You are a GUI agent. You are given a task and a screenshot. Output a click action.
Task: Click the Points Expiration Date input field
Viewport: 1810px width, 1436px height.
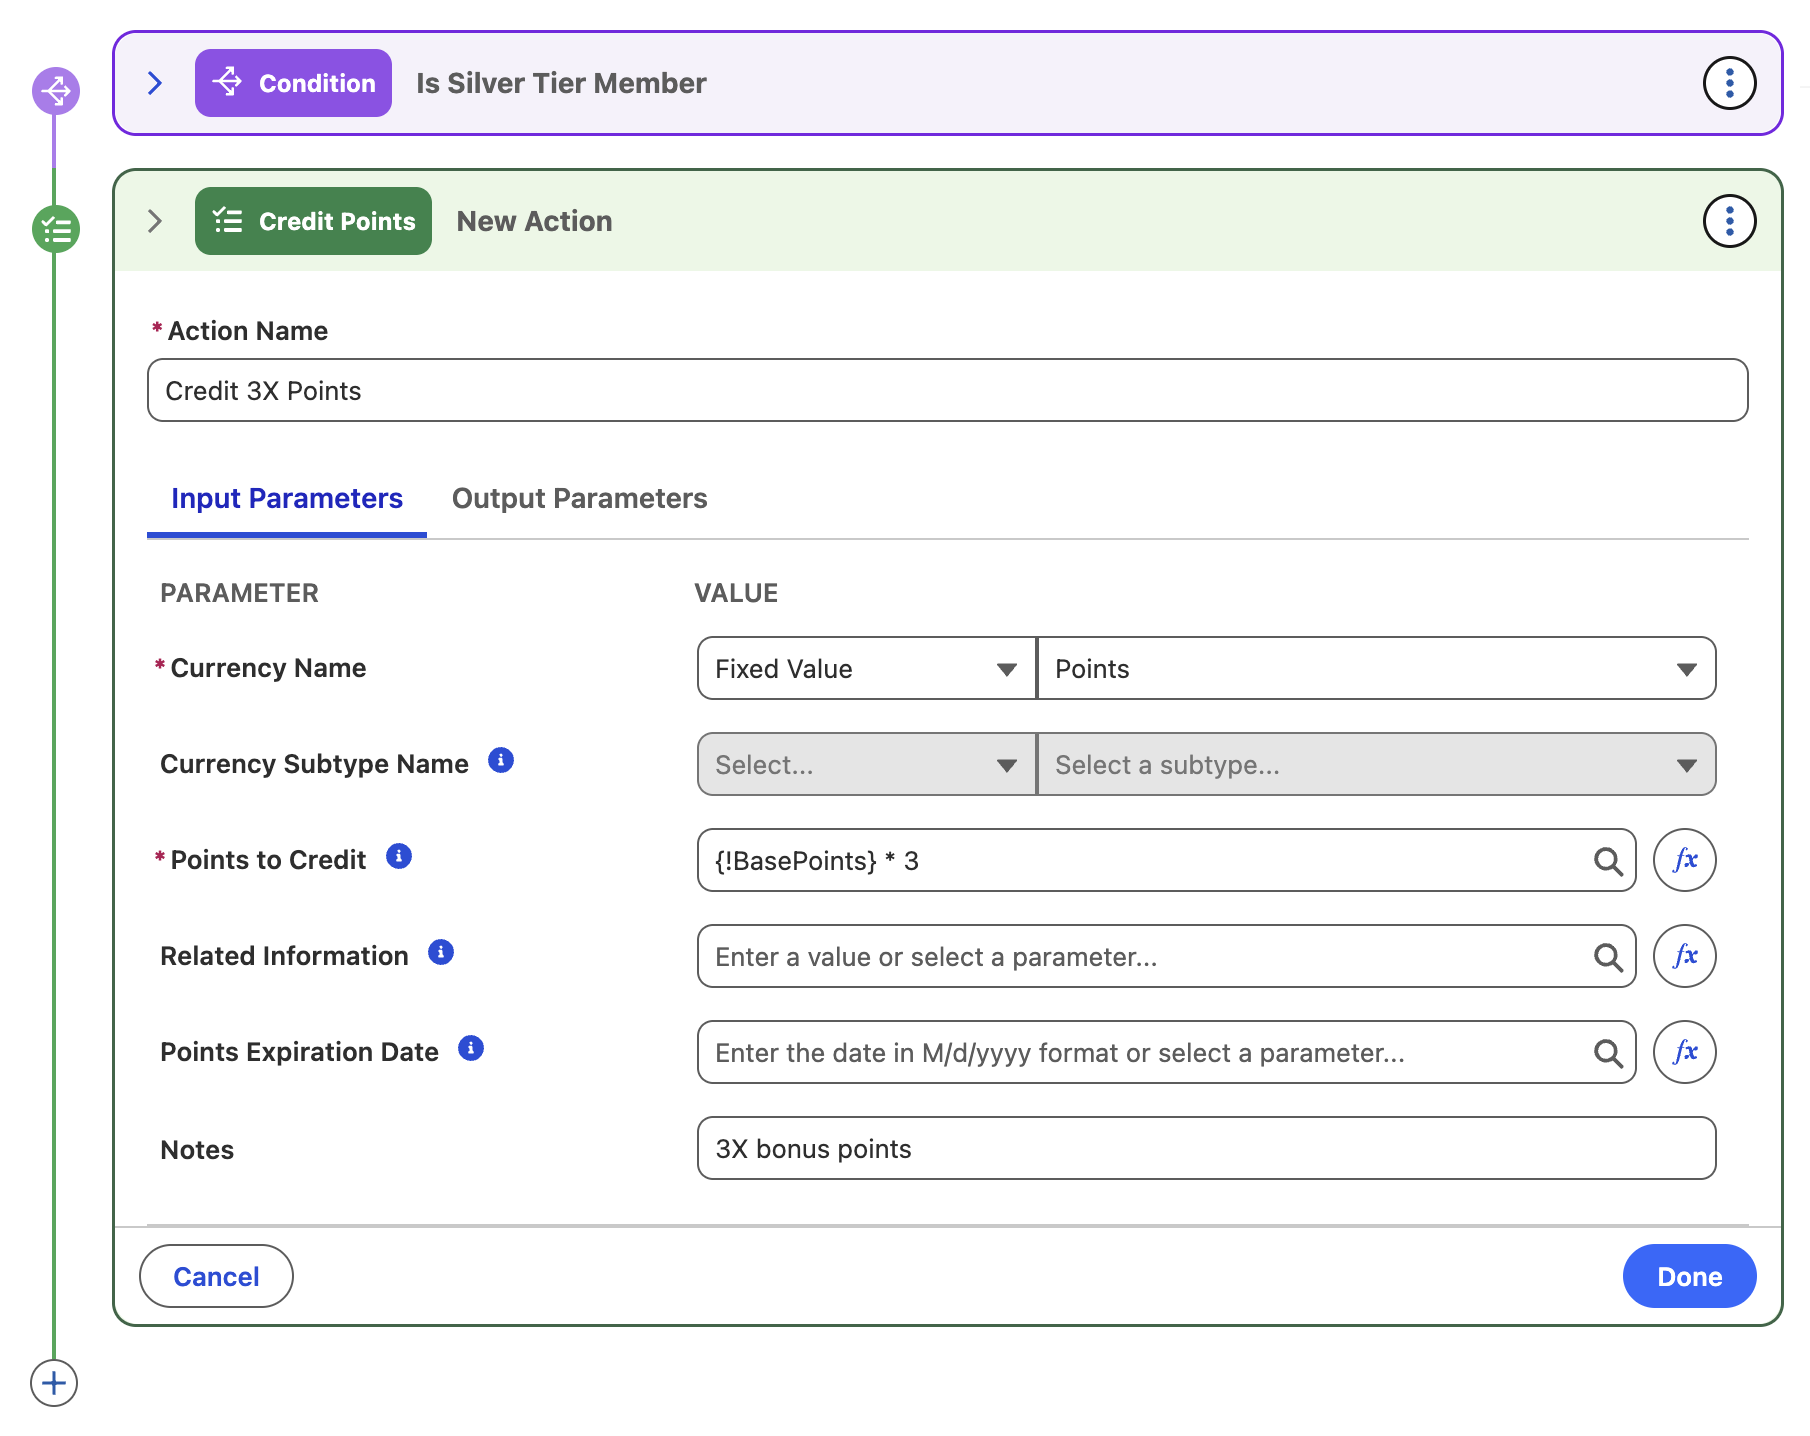1166,1052
